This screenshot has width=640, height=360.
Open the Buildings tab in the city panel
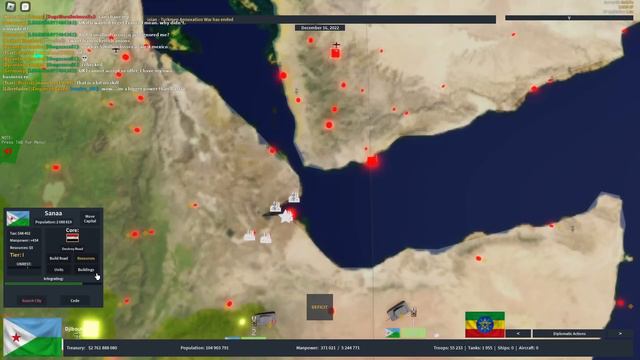click(x=86, y=270)
